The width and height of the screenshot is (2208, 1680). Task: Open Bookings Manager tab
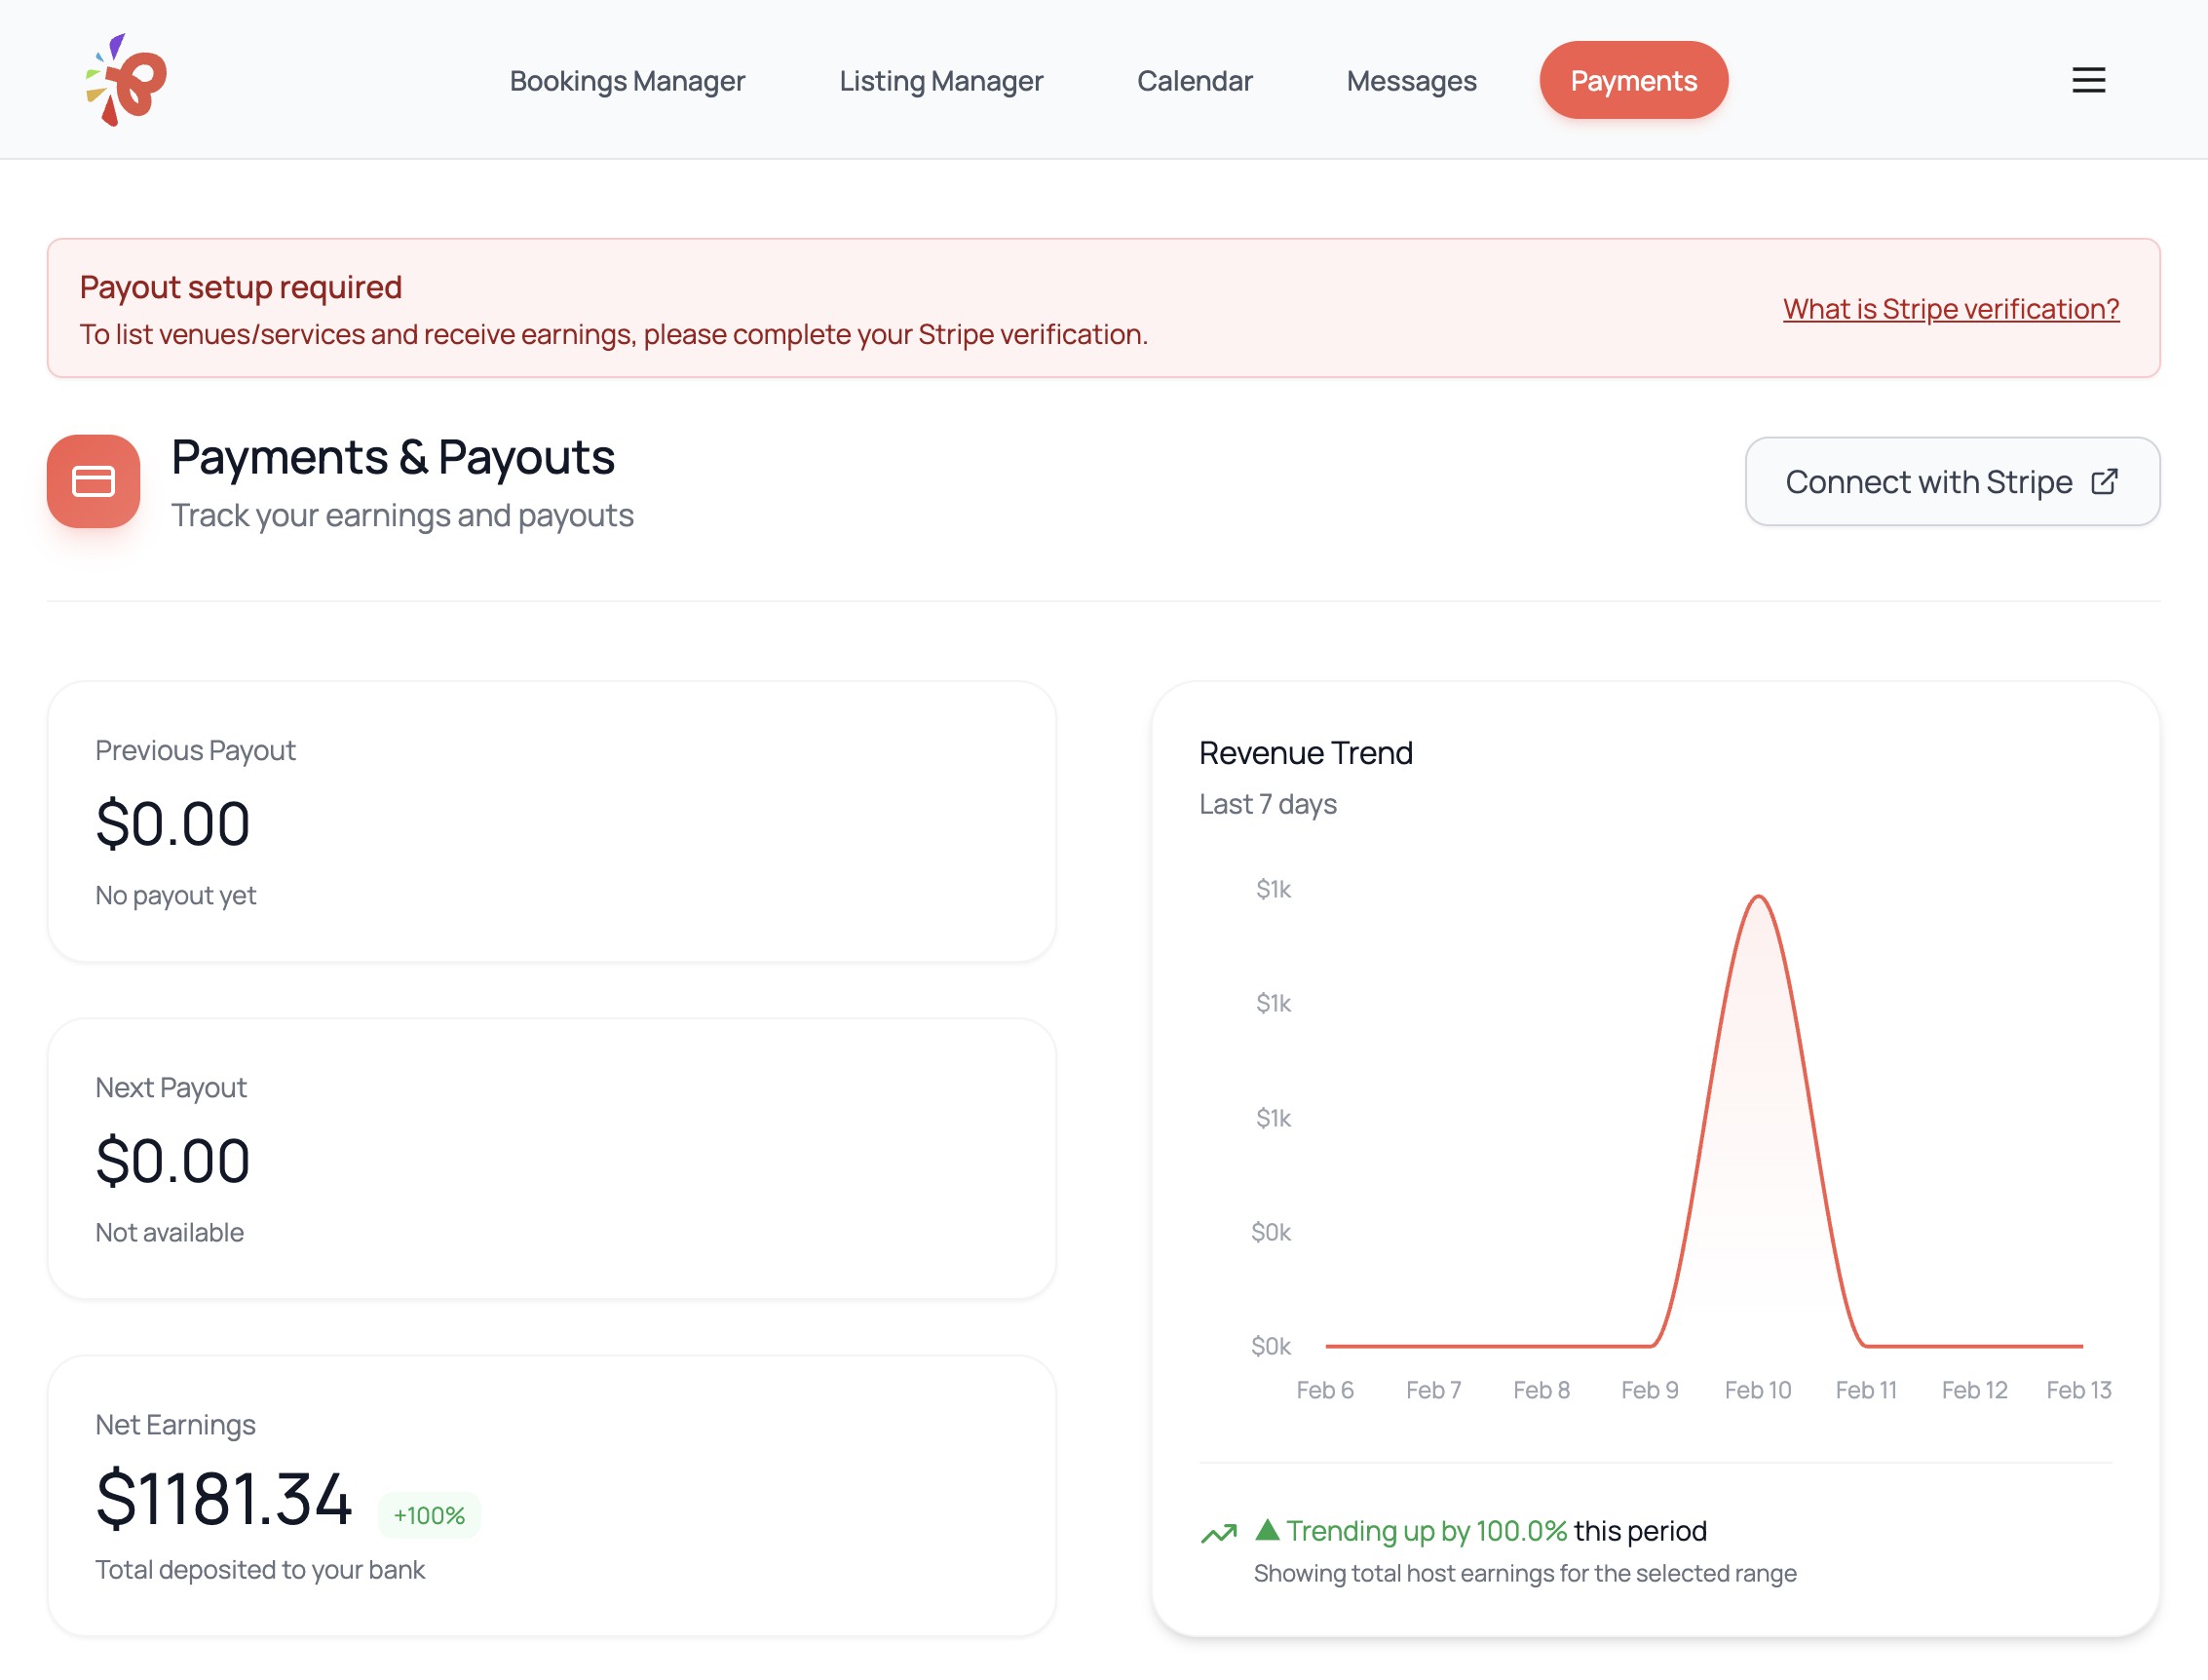pos(627,80)
